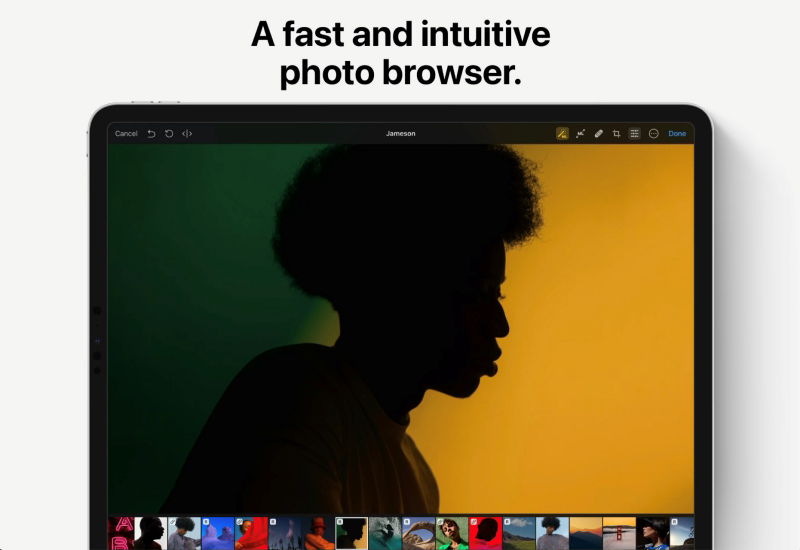Toggle the before/after comparison icon
The width and height of the screenshot is (800, 550).
tap(187, 134)
